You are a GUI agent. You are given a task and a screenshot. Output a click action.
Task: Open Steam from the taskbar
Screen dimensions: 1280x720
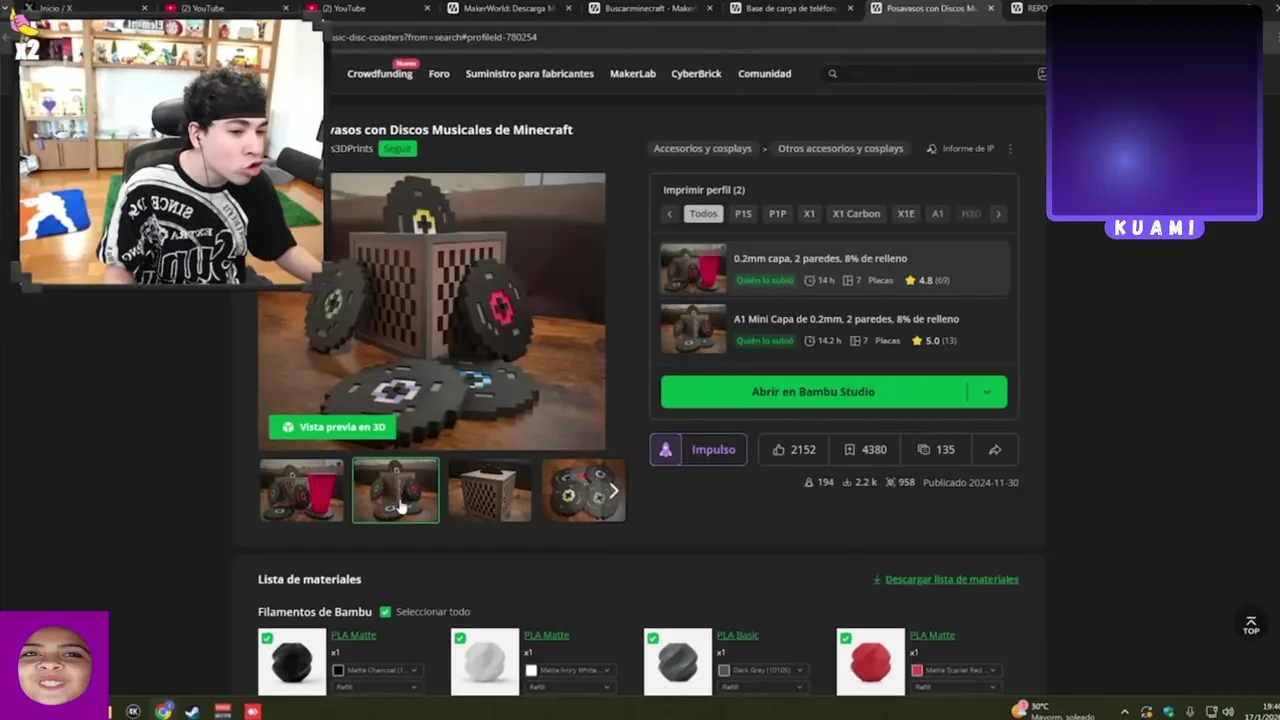coord(192,711)
